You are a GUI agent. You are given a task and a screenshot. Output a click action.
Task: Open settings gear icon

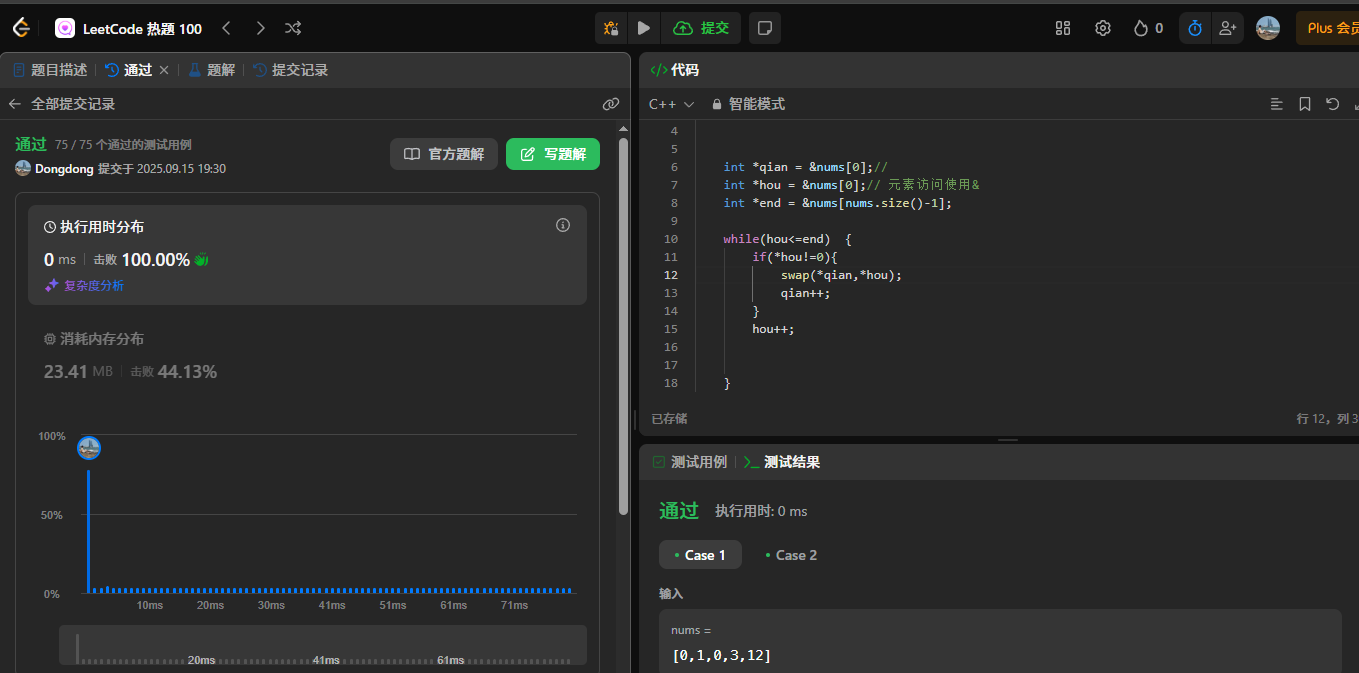tap(1103, 28)
